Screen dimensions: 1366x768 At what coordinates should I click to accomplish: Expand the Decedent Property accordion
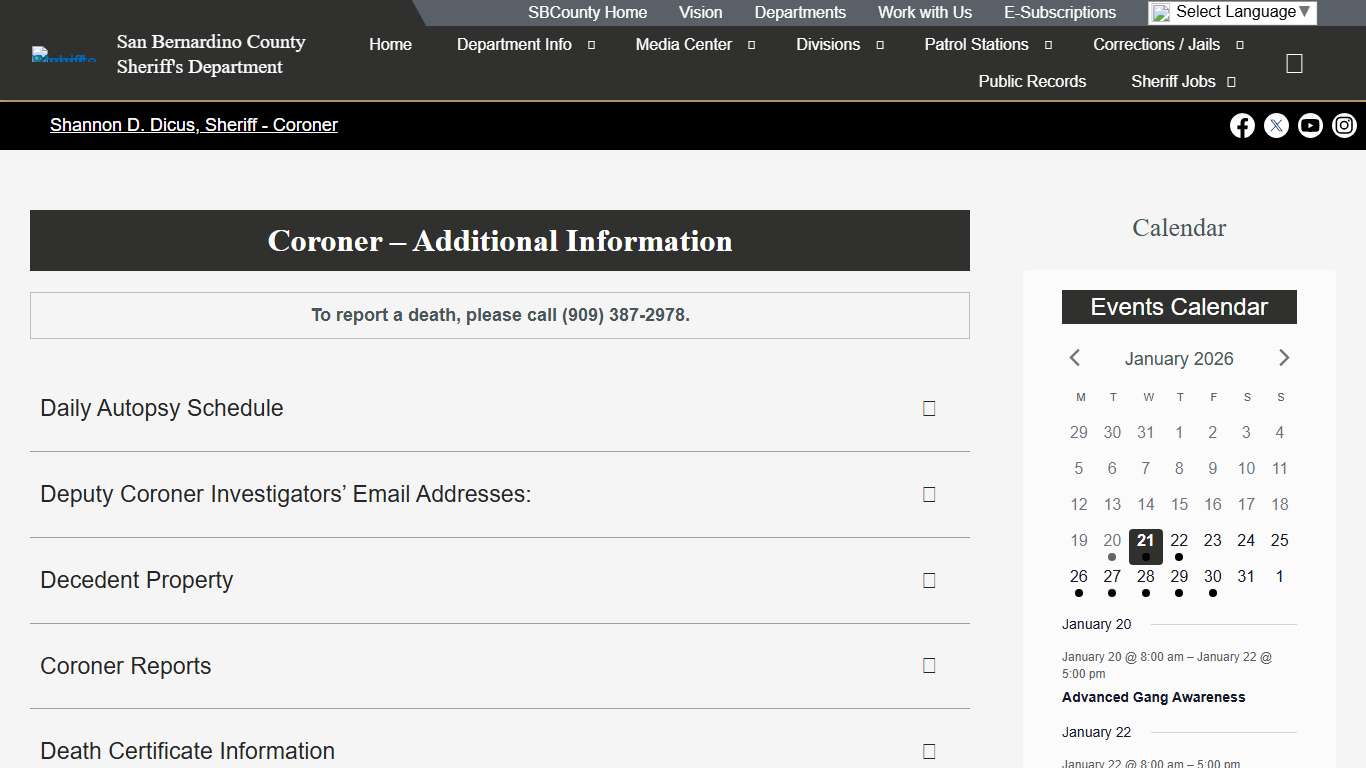pos(499,580)
